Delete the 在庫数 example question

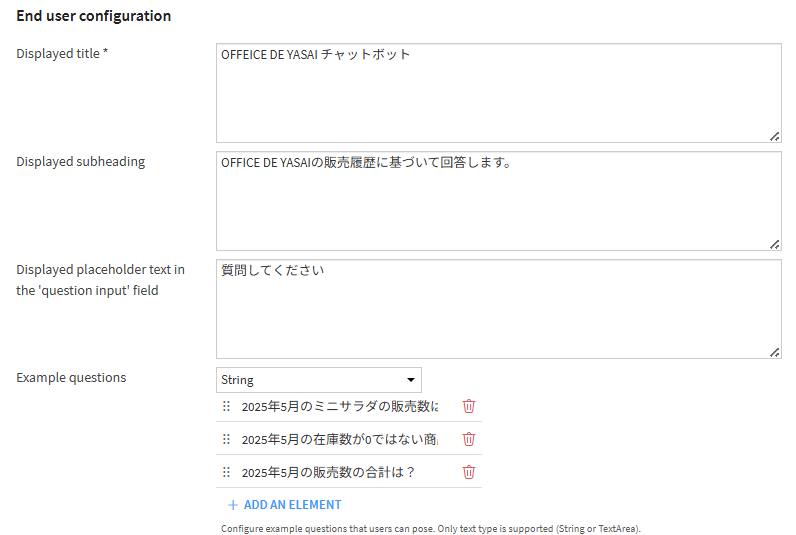469,439
